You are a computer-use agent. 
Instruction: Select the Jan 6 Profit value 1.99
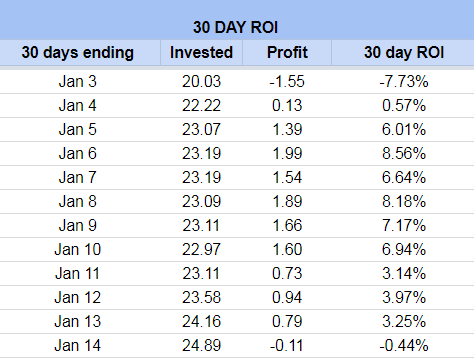click(287, 154)
